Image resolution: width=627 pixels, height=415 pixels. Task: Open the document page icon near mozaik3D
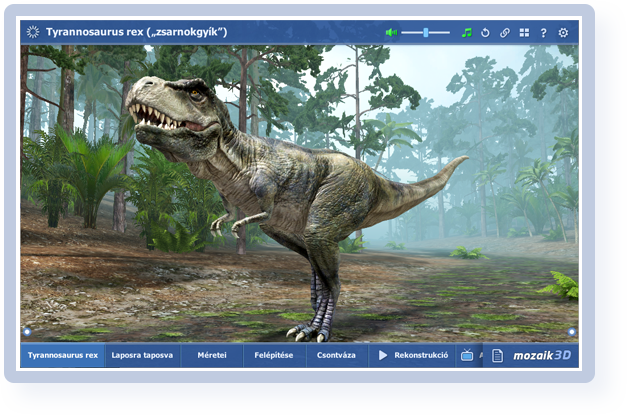(499, 355)
